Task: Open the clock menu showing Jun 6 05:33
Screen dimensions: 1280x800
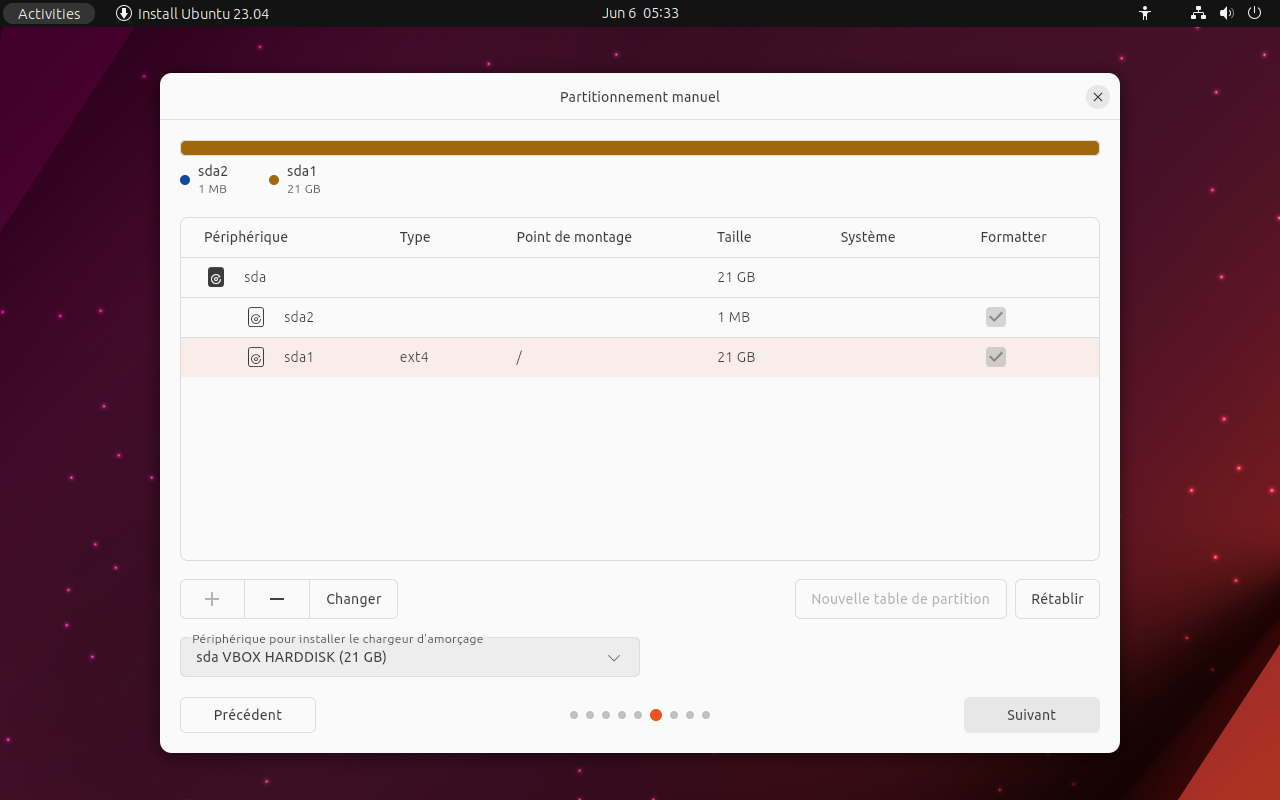Action: point(640,13)
